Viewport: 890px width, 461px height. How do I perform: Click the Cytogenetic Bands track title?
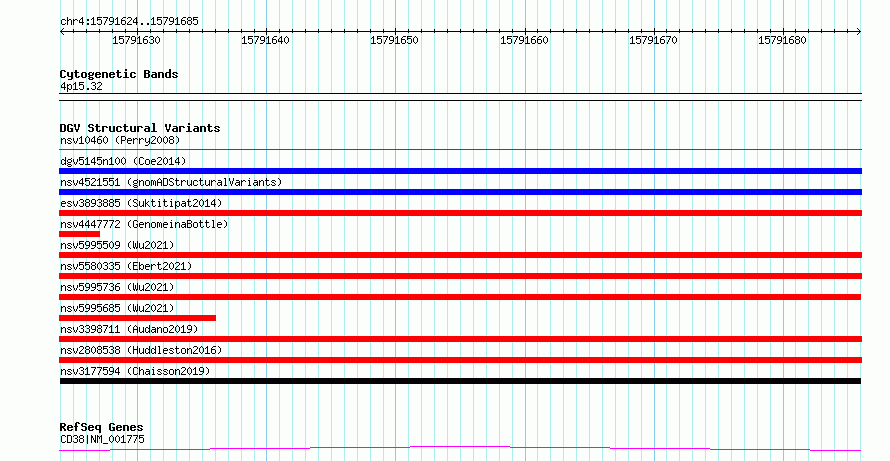point(119,74)
